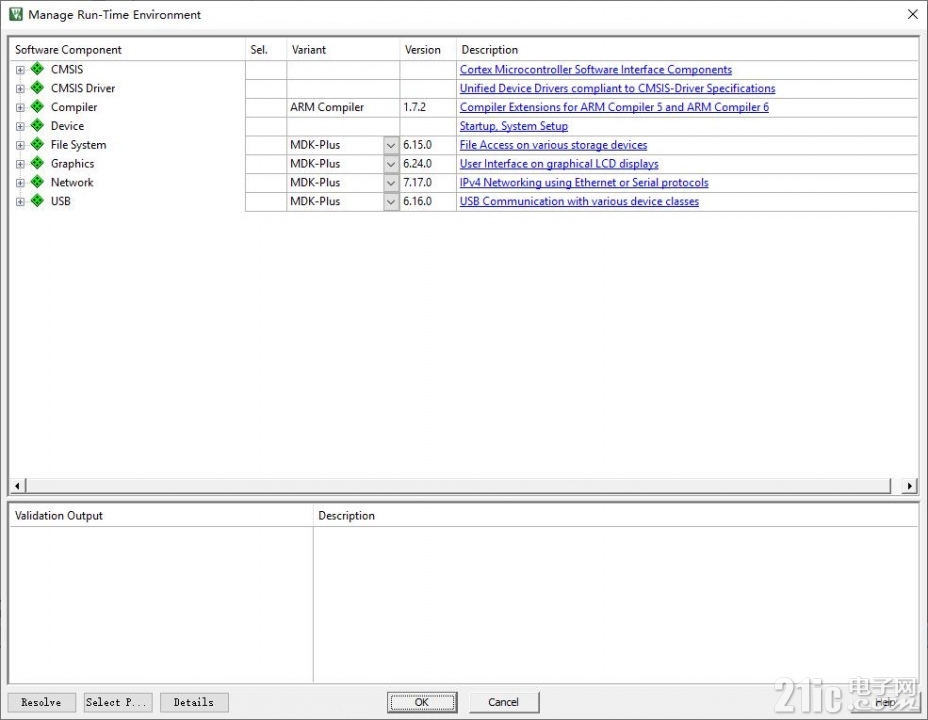928x720 pixels.
Task: Click the Details button
Action: 194,702
